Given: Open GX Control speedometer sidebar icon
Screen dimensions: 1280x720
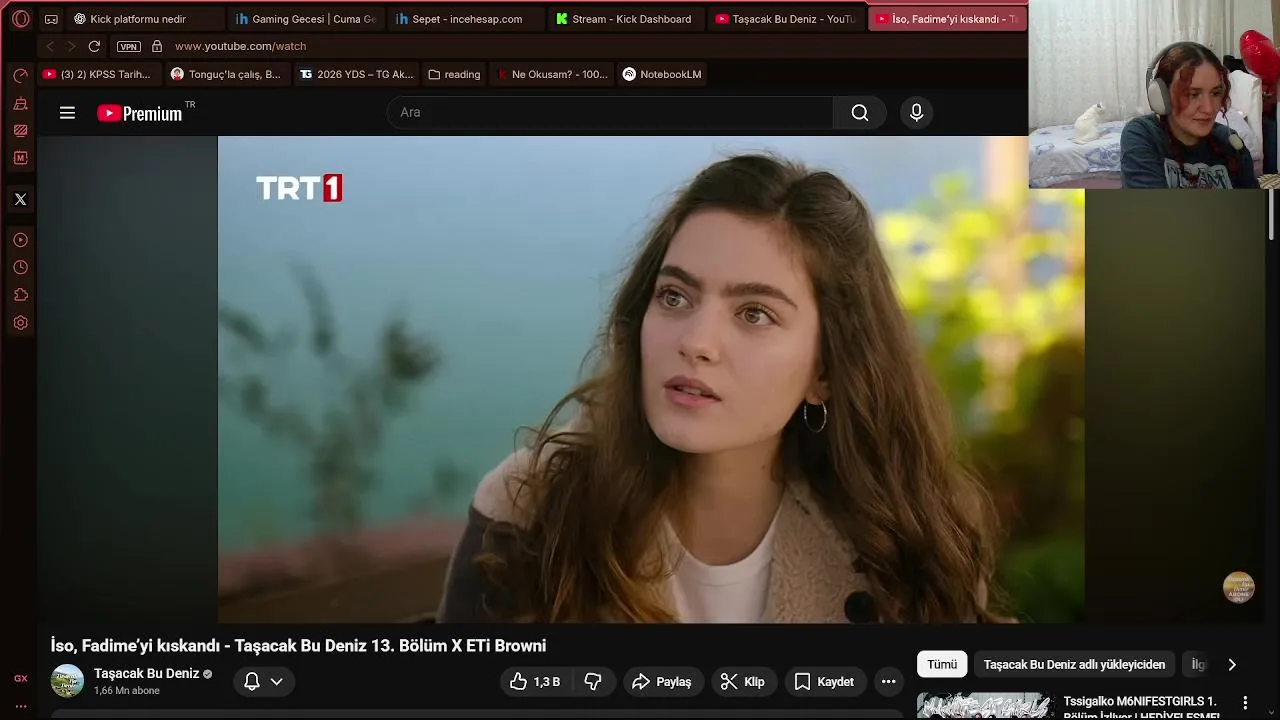Looking at the screenshot, I should (x=20, y=76).
